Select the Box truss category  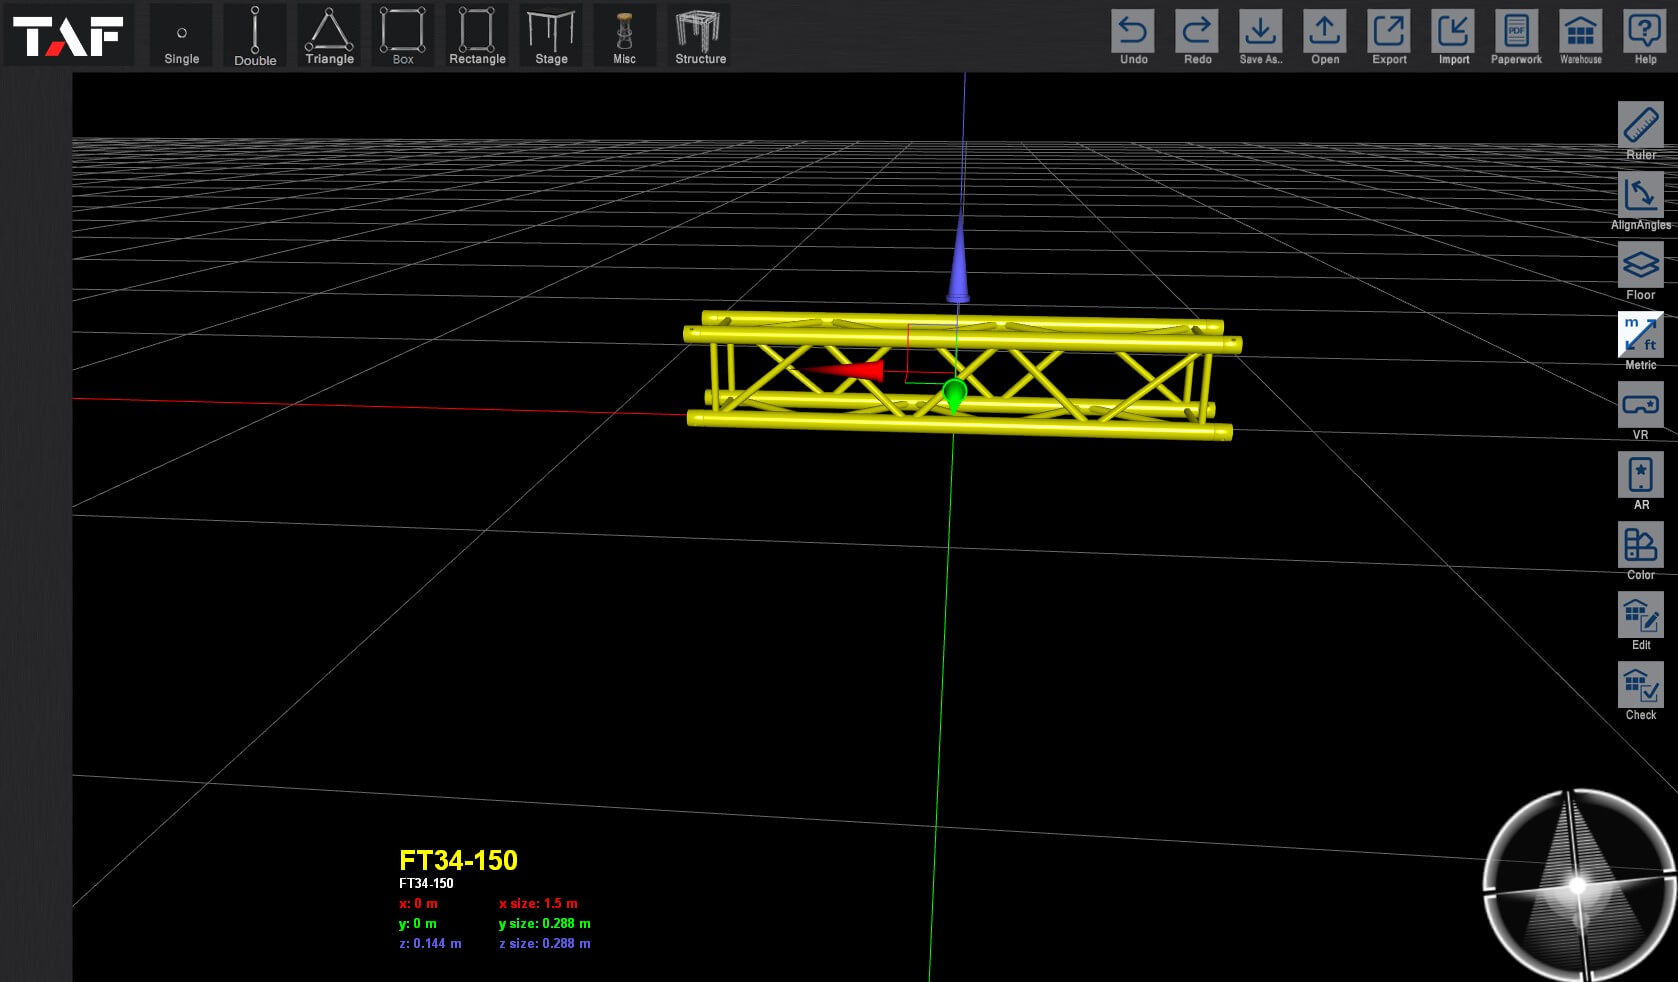[x=403, y=36]
